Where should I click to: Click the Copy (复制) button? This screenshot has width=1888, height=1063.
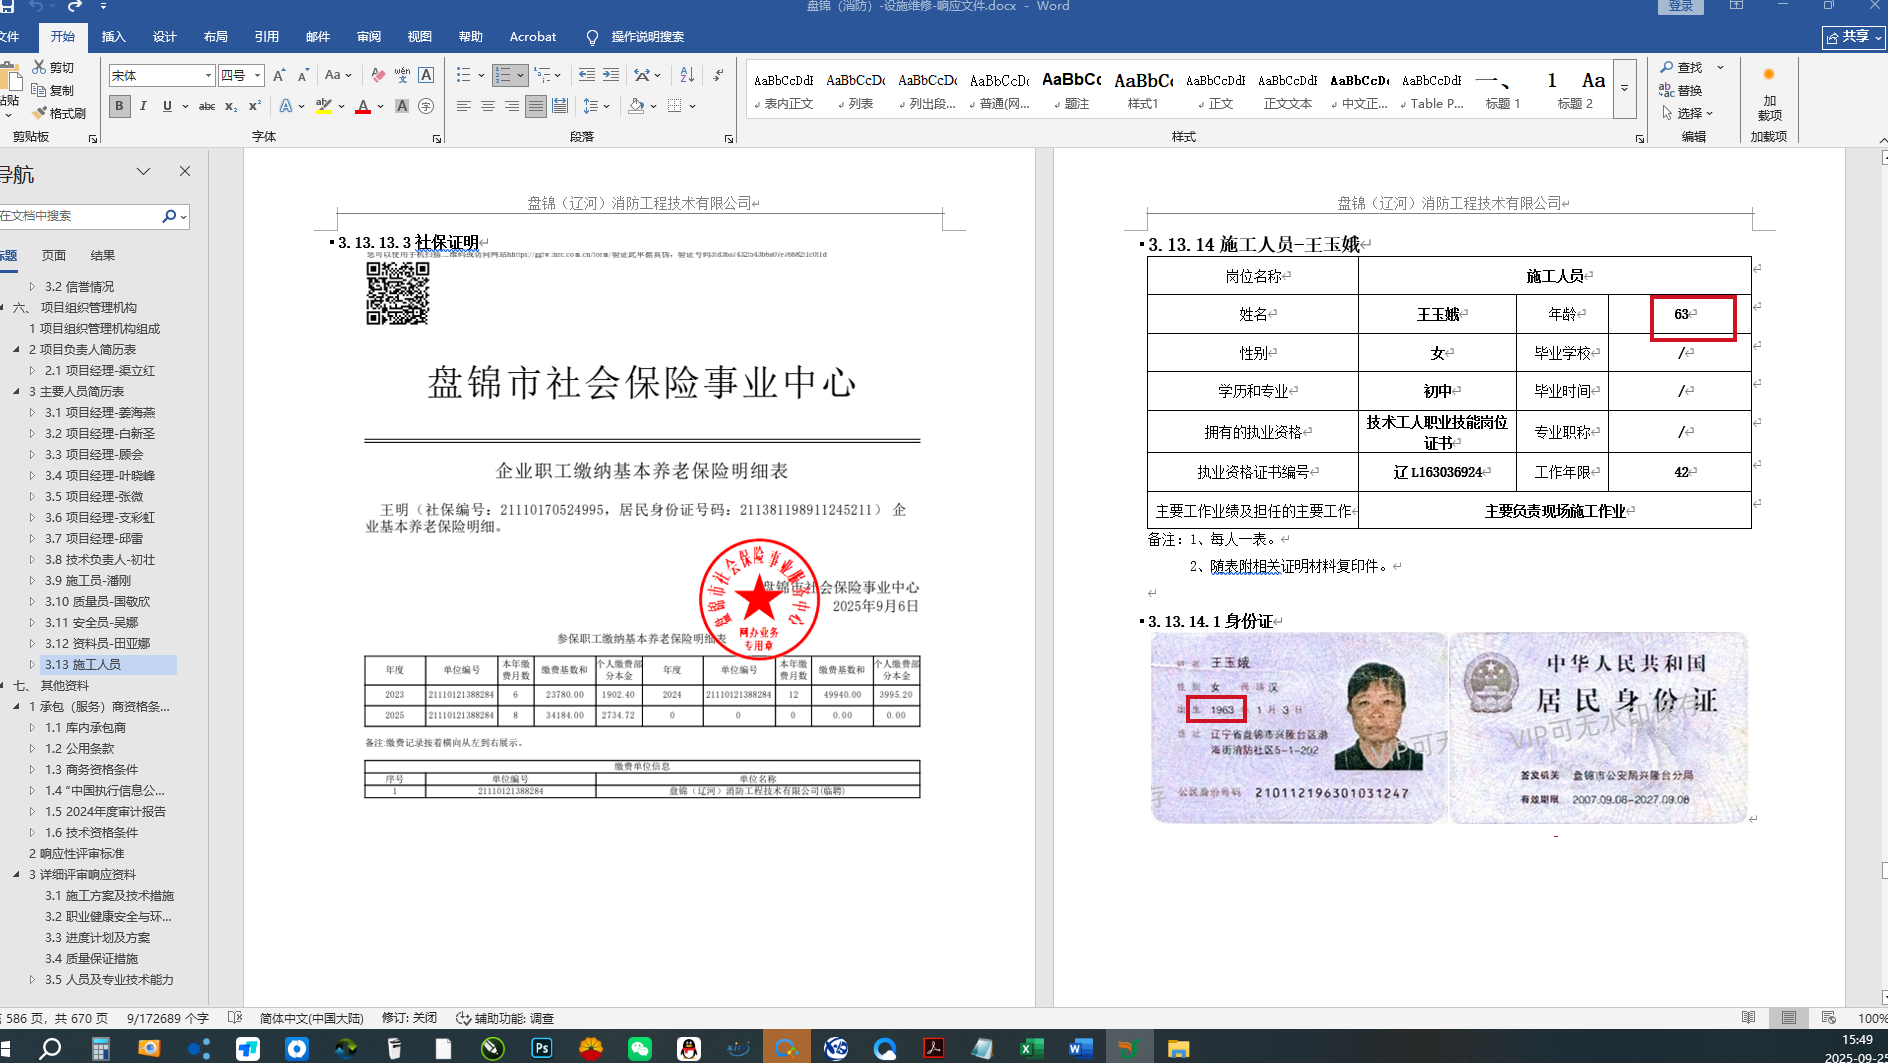[x=53, y=90]
